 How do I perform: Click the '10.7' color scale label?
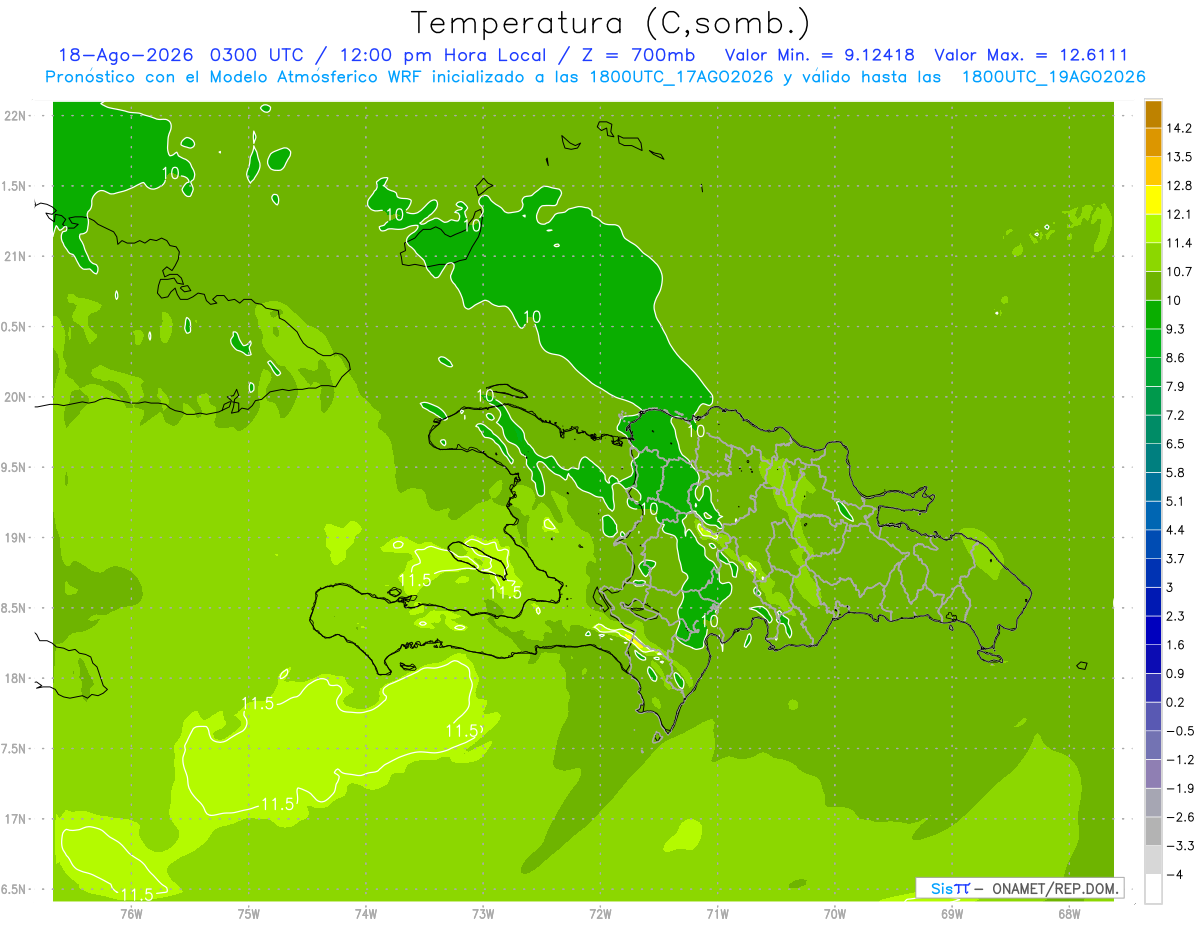point(1179,272)
